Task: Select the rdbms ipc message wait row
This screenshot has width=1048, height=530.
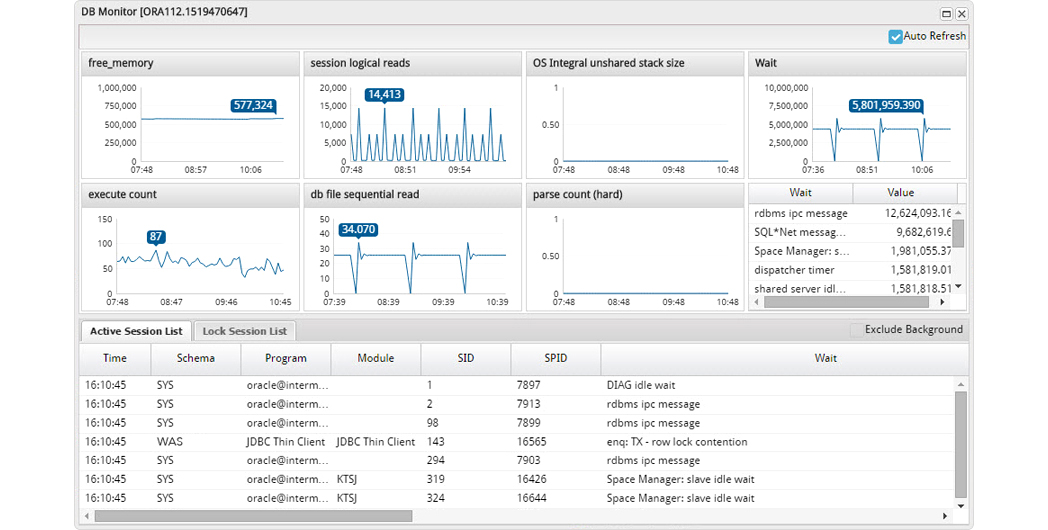Action: pyautogui.click(x=851, y=213)
